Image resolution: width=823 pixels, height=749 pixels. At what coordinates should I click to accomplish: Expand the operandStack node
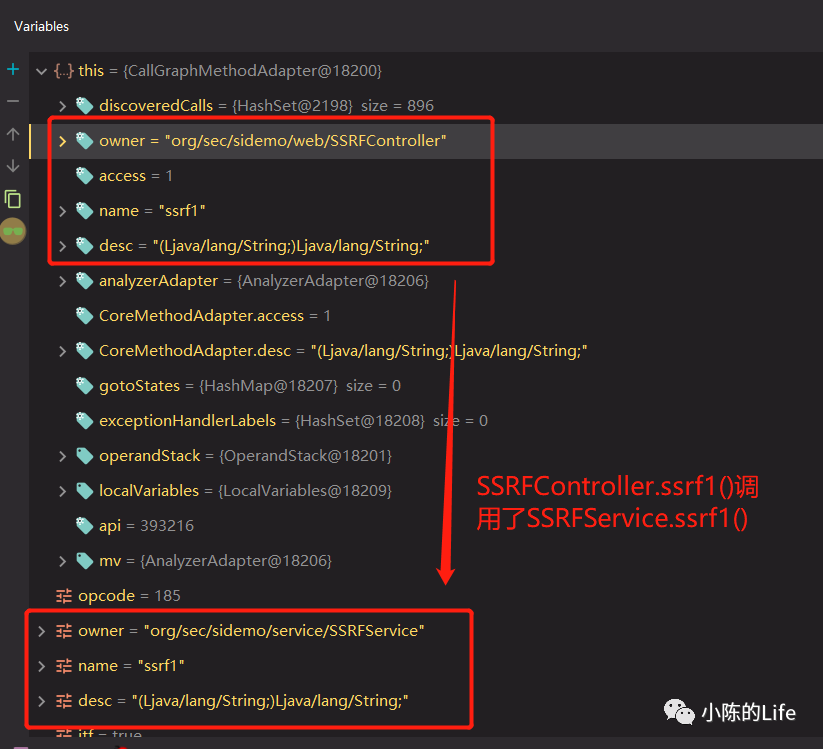click(62, 456)
